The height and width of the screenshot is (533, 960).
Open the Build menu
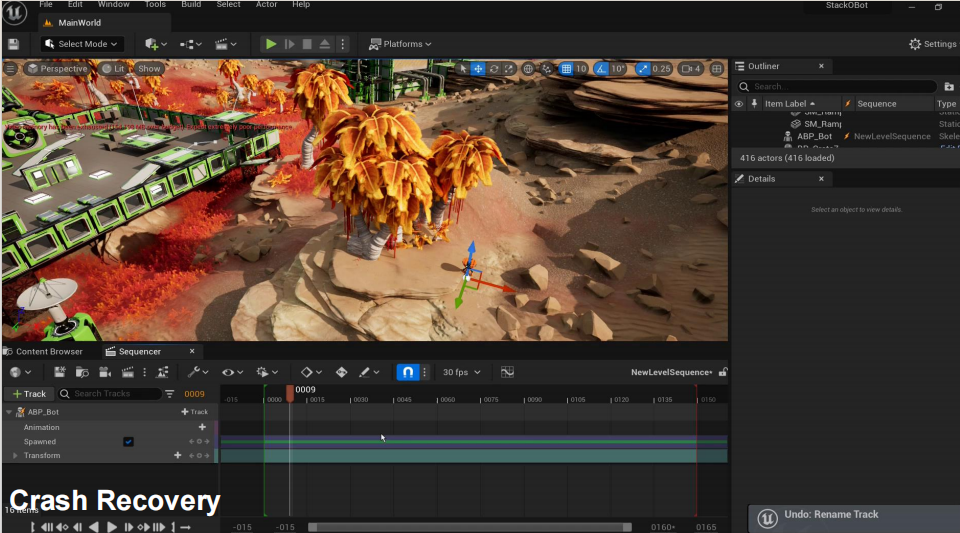(191, 5)
